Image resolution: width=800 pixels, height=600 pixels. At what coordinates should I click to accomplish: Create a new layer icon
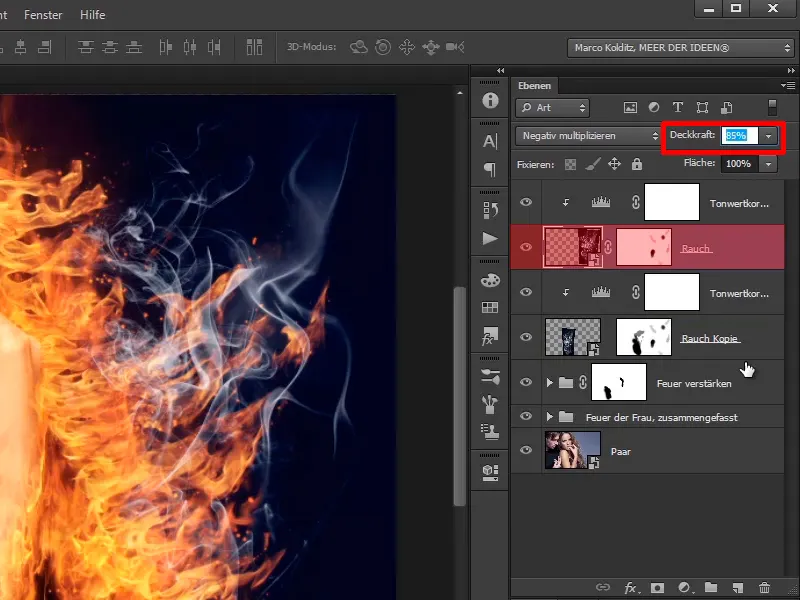coord(738,588)
